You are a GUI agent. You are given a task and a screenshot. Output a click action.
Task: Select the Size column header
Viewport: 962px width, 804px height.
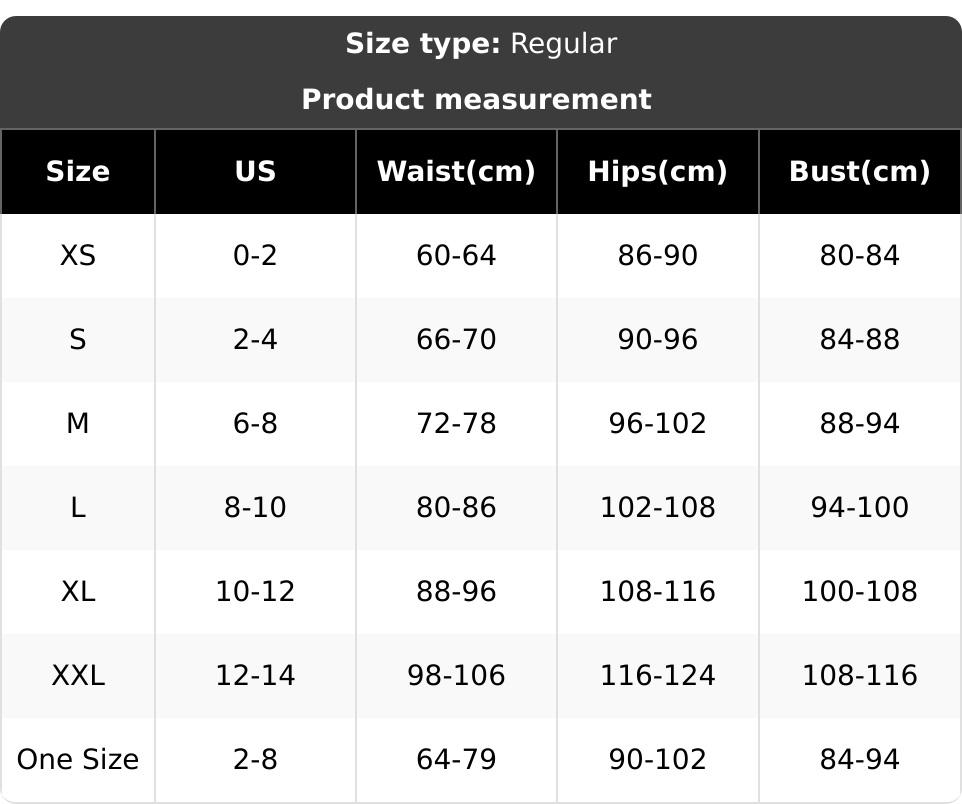[x=78, y=172]
